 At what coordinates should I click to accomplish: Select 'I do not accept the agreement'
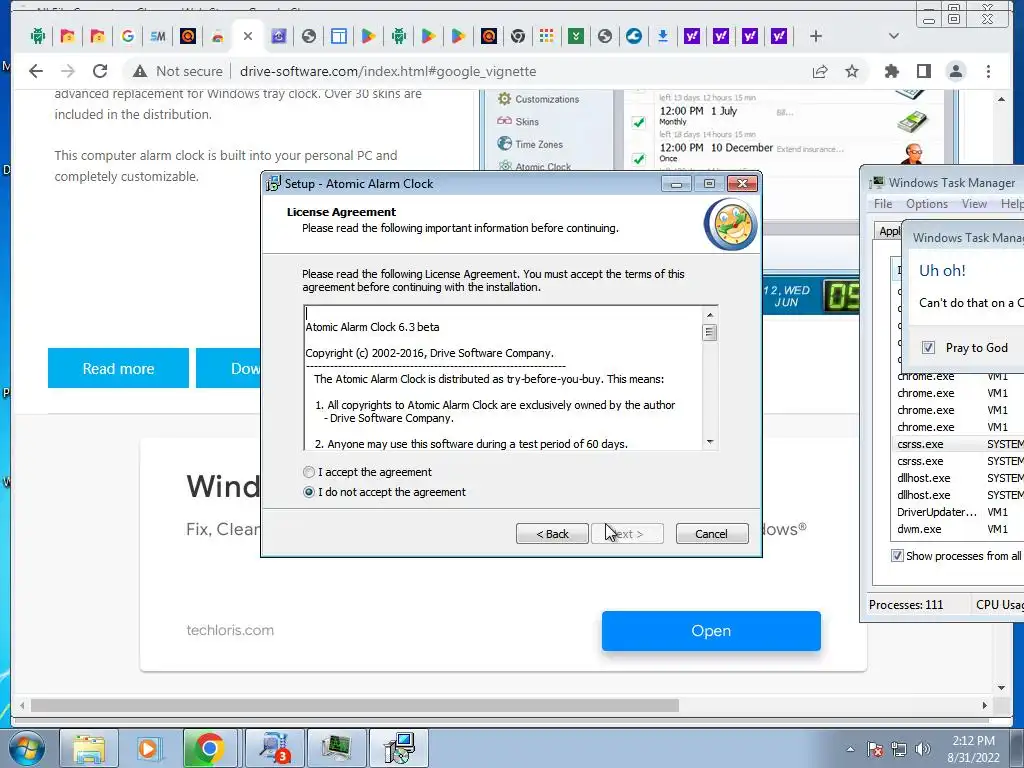[x=309, y=492]
